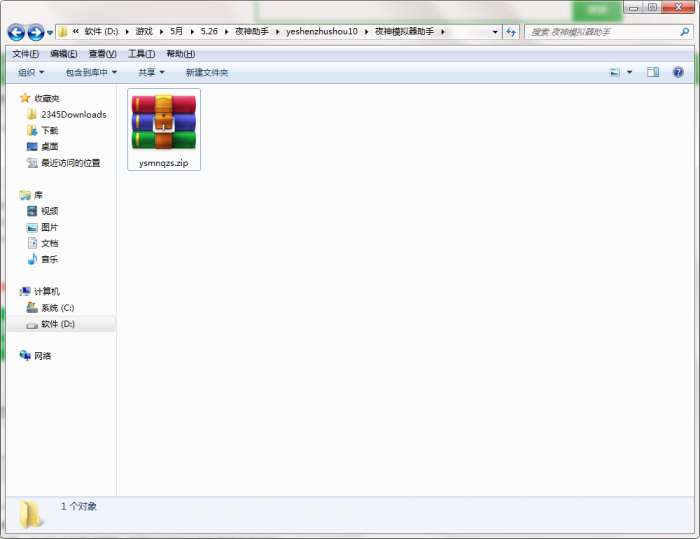Select the ysmnqzs.zip archive file
This screenshot has height=539, width=700.
pos(164,129)
